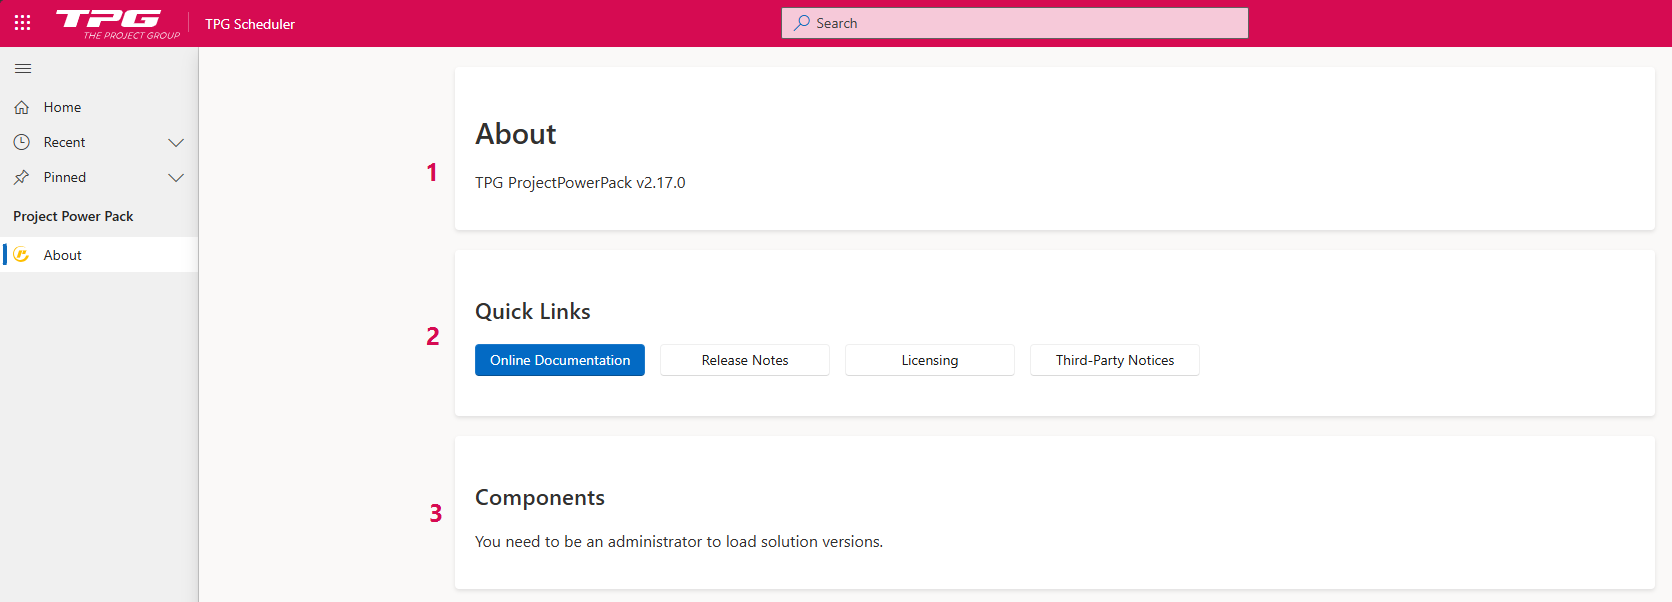This screenshot has width=1672, height=602.
Task: Click the Home house icon
Action: (x=22, y=107)
